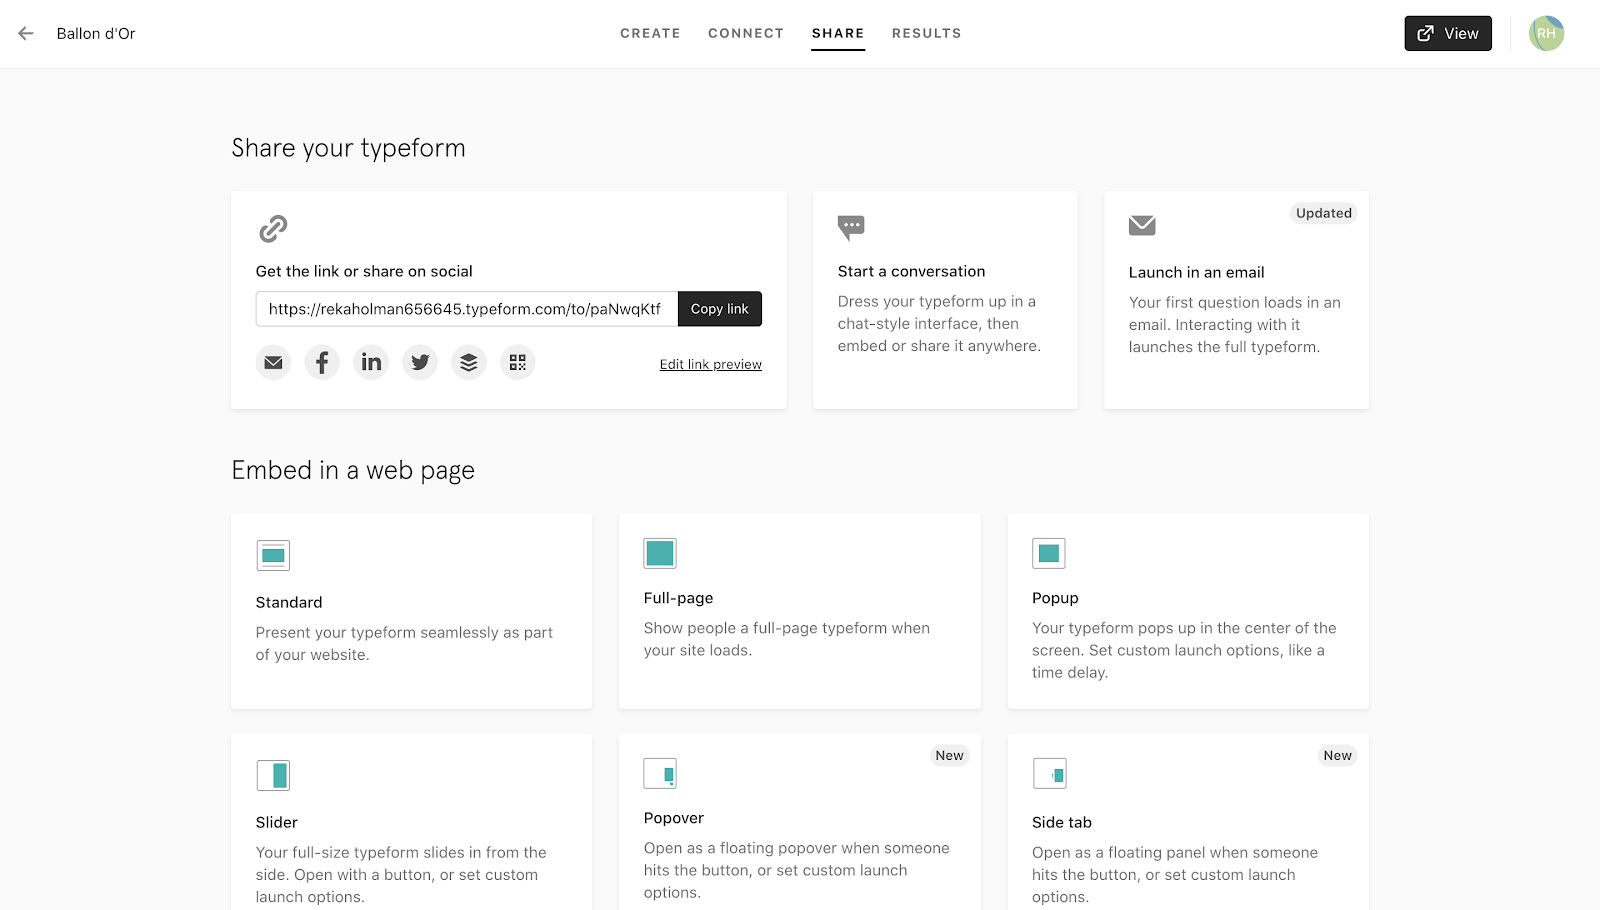Switch to the Create tab
1600x910 pixels.
[x=650, y=33]
